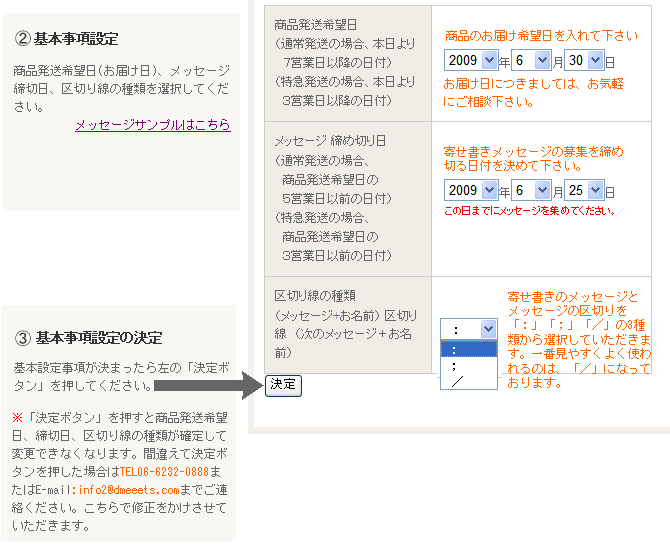Open the message deadline year dropdown
670x544 pixels.
(x=471, y=190)
